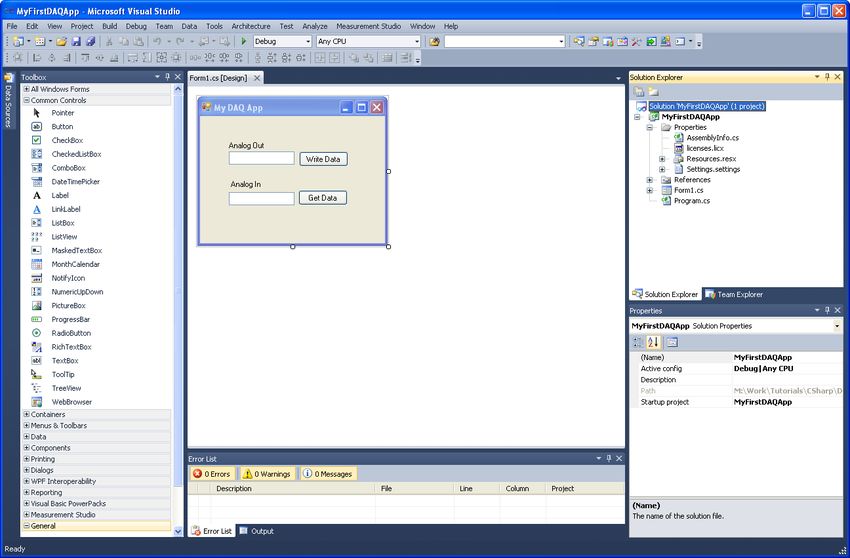Pin the Toolbox panel with auto-hide pushpin
This screenshot has height=558, width=850.
168,77
